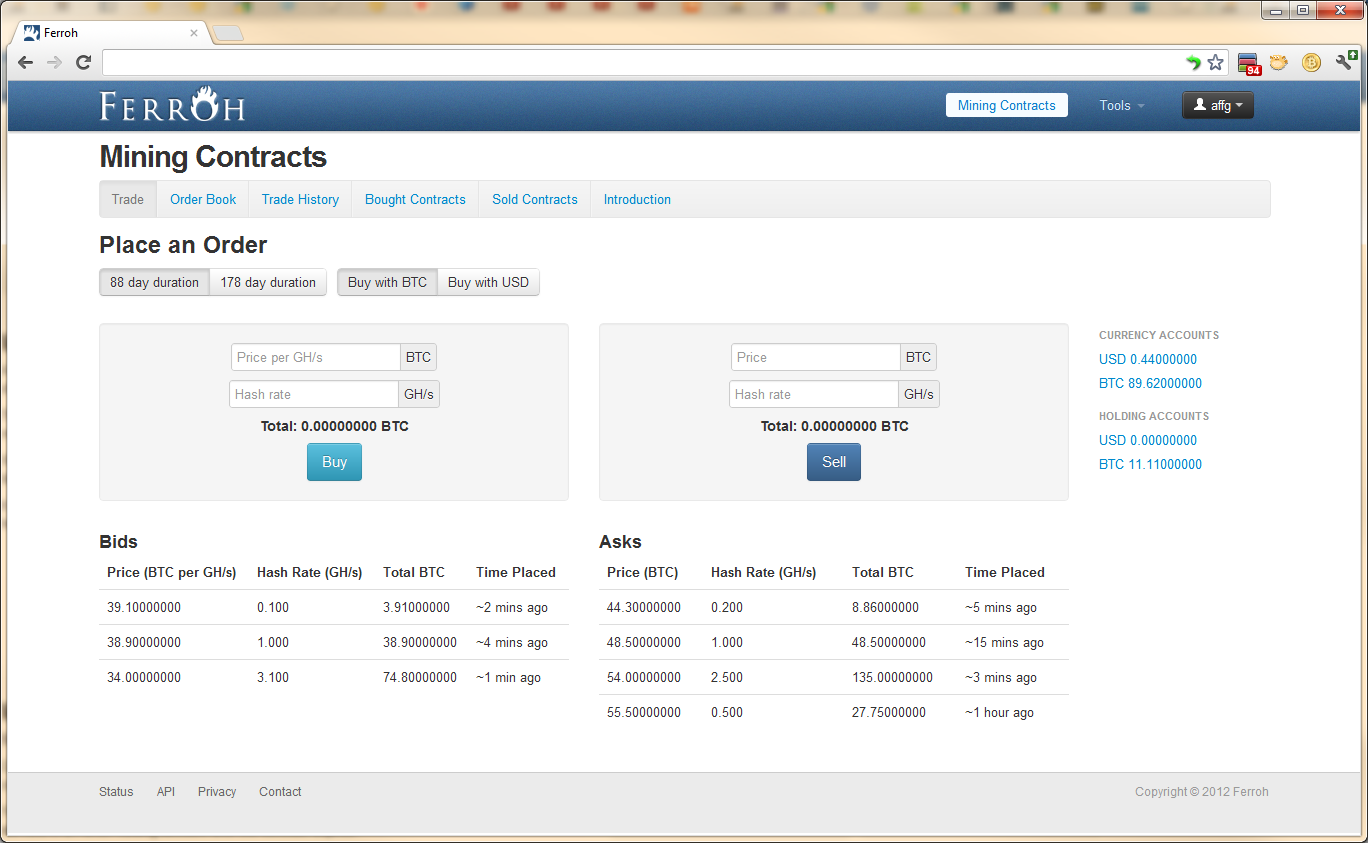The image size is (1368, 843).
Task: Bookmark page using the star icon
Action: click(1215, 63)
